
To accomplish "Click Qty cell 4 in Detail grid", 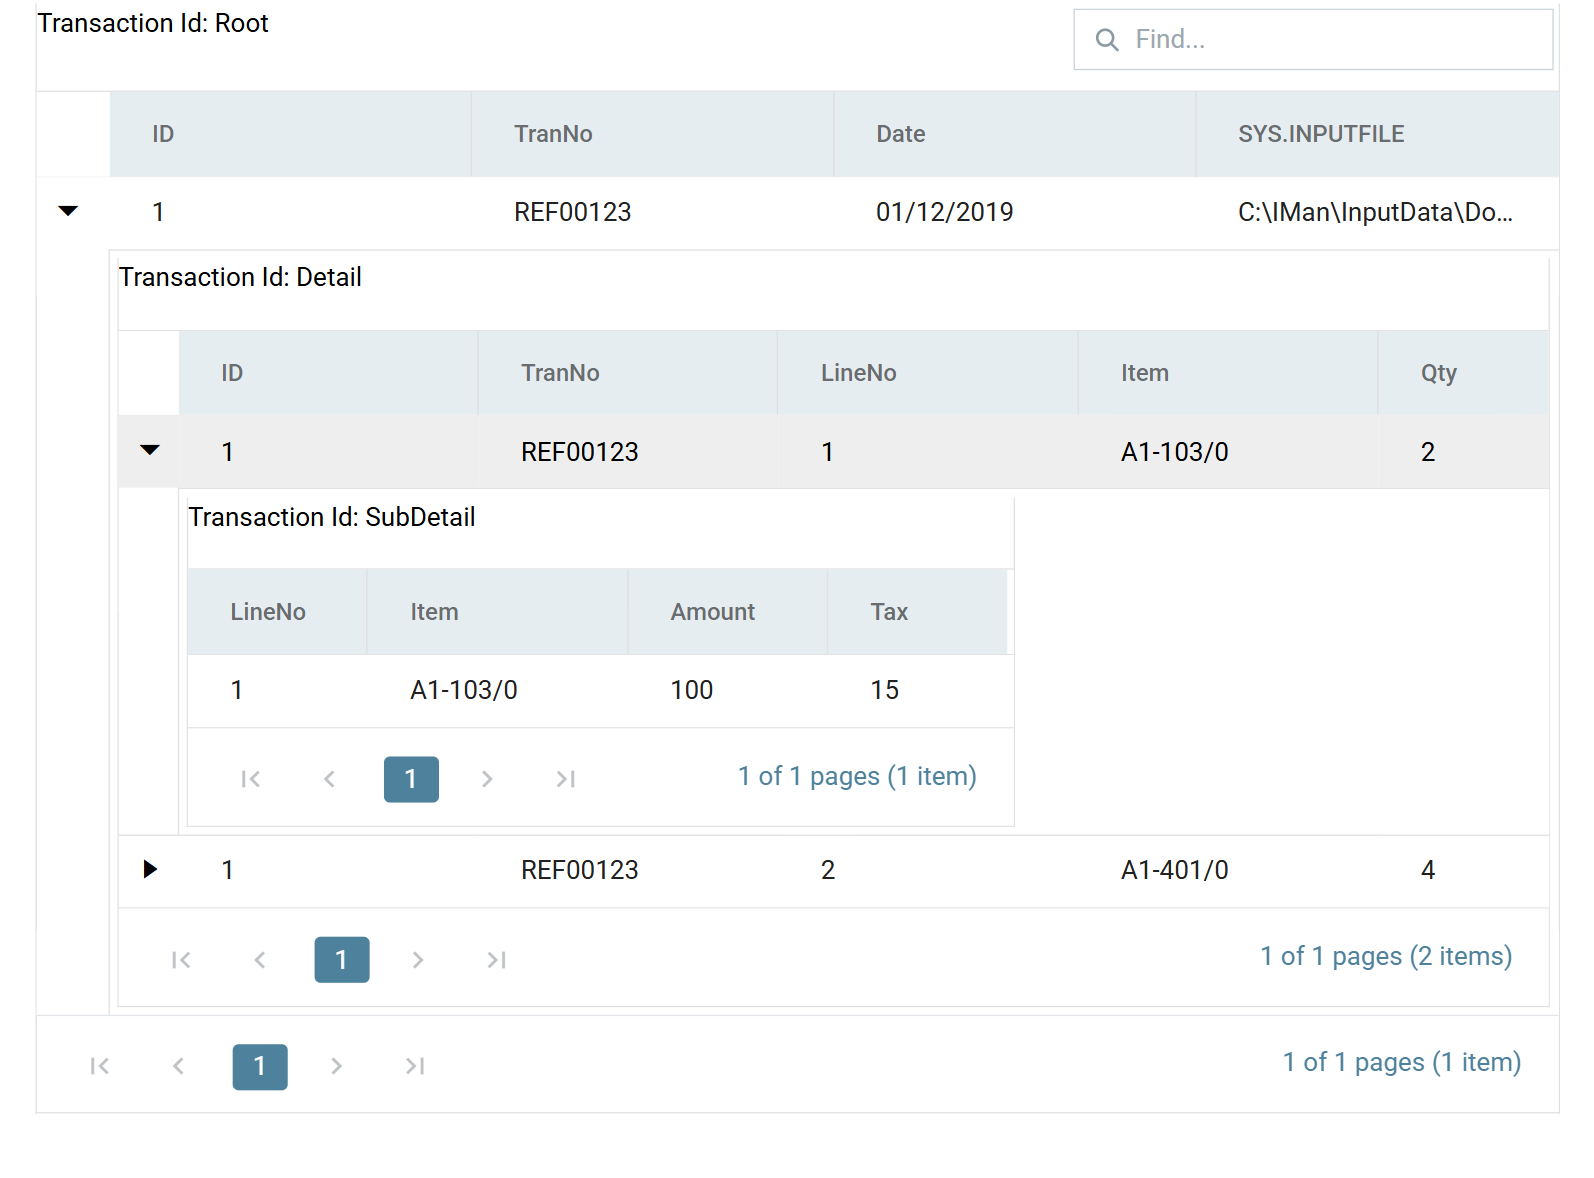I will pyautogui.click(x=1463, y=870).
